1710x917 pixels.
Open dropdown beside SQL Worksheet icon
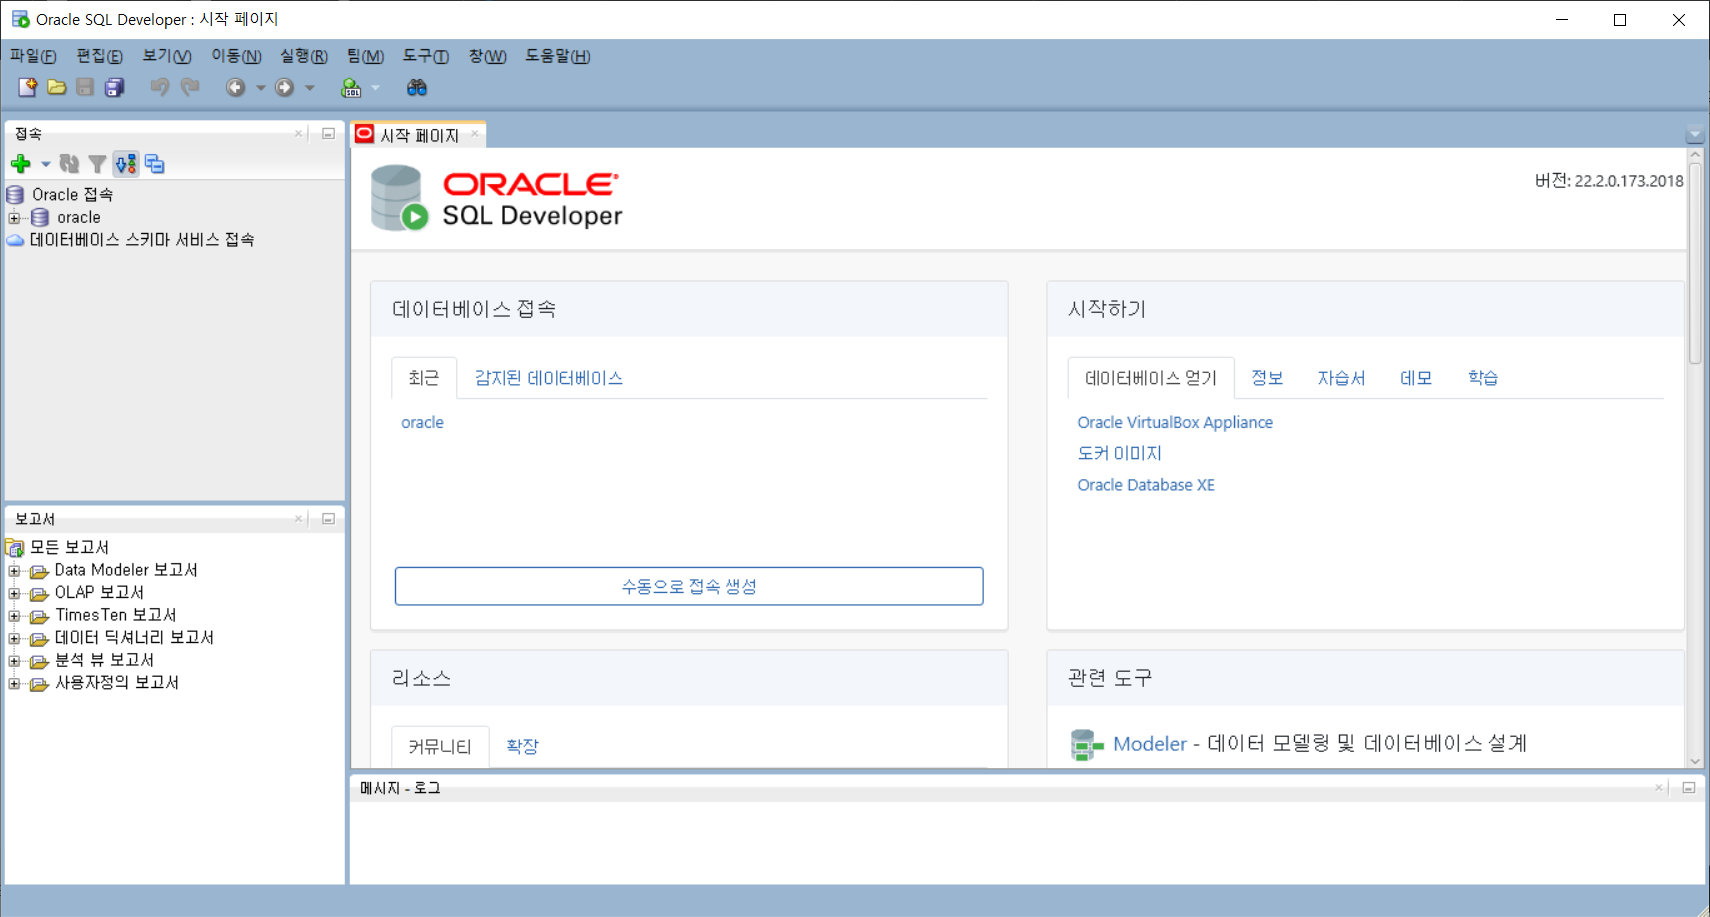click(376, 87)
